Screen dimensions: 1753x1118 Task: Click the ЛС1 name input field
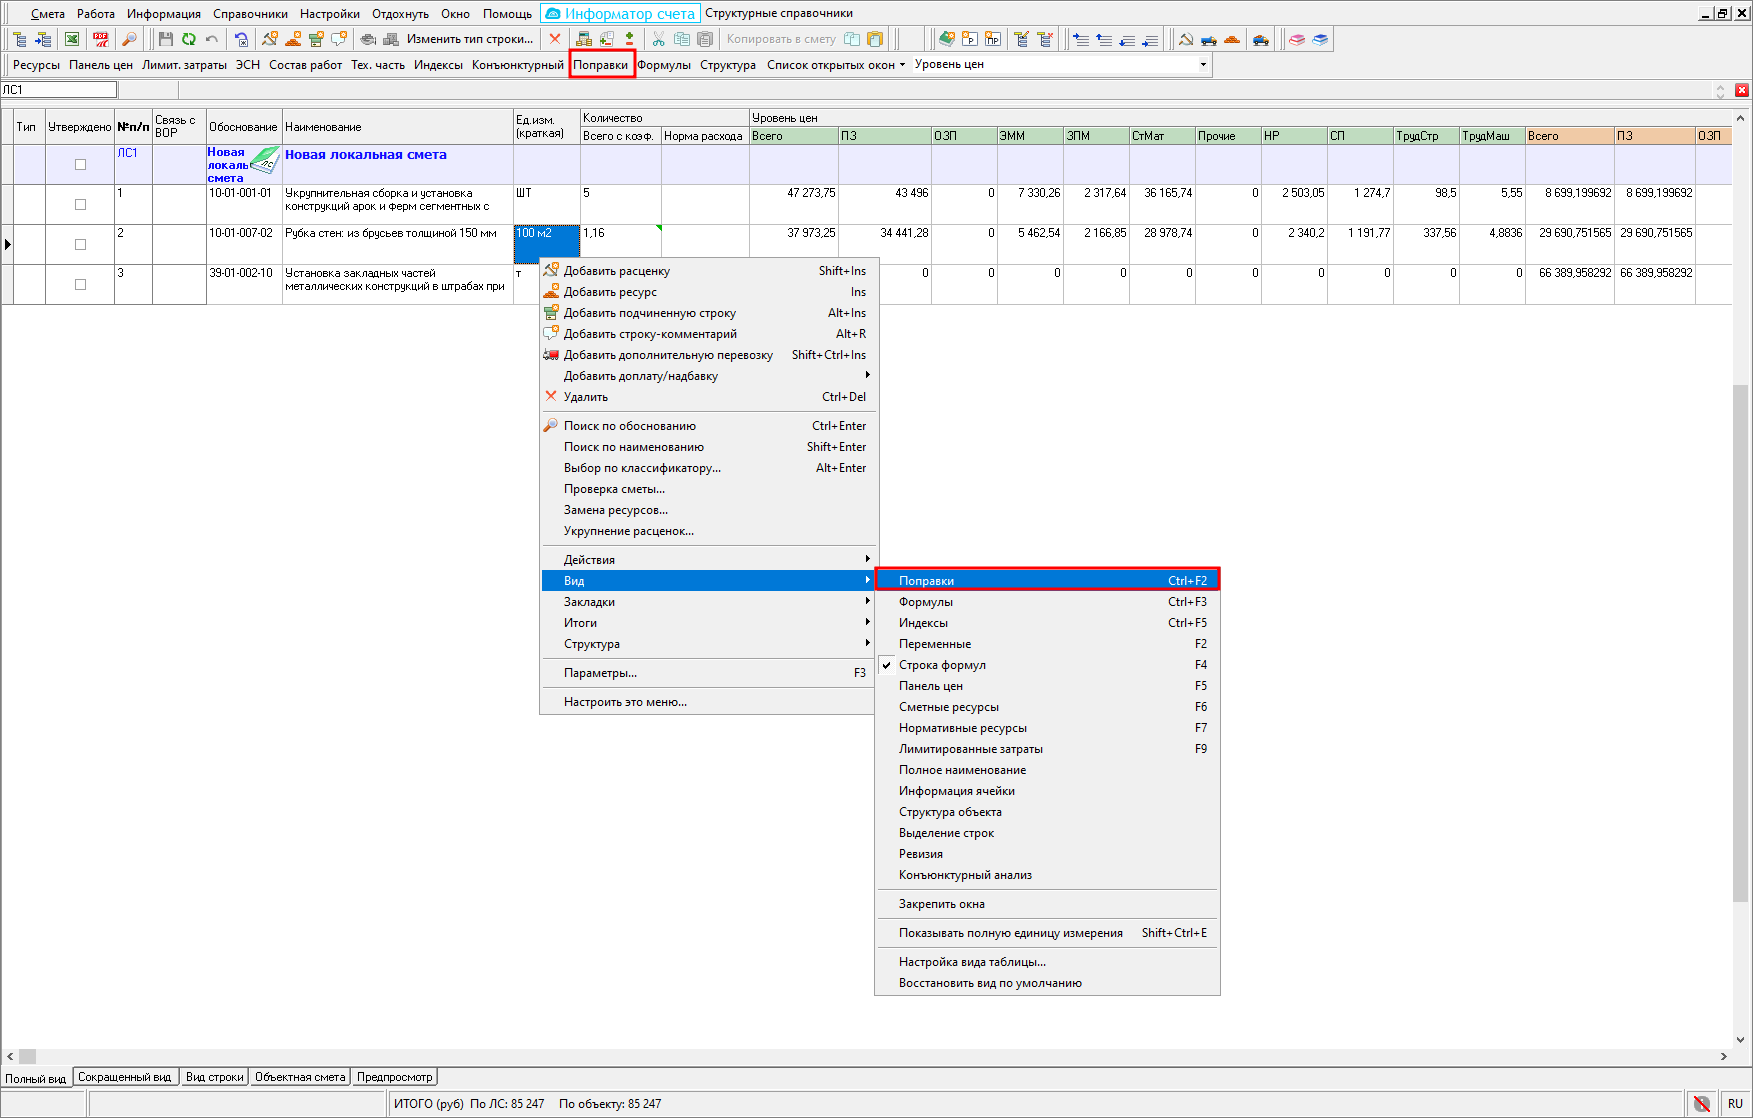tap(59, 90)
